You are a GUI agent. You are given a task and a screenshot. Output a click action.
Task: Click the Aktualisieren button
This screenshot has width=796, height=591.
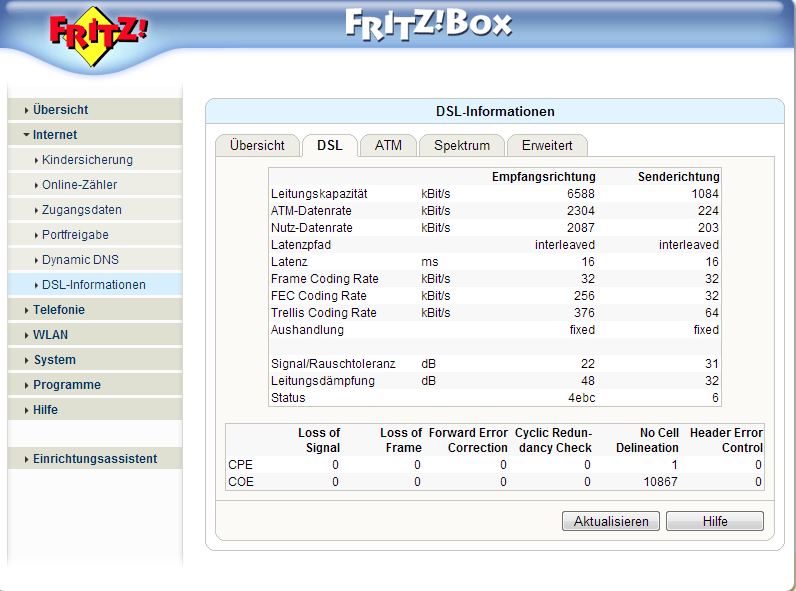(611, 521)
